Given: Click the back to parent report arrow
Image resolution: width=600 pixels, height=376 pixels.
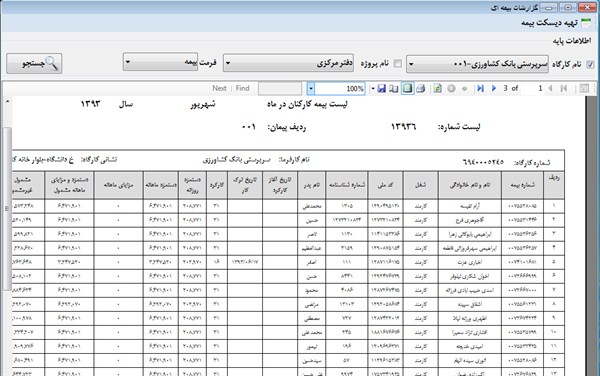Looking at the screenshot, I should click(465, 89).
